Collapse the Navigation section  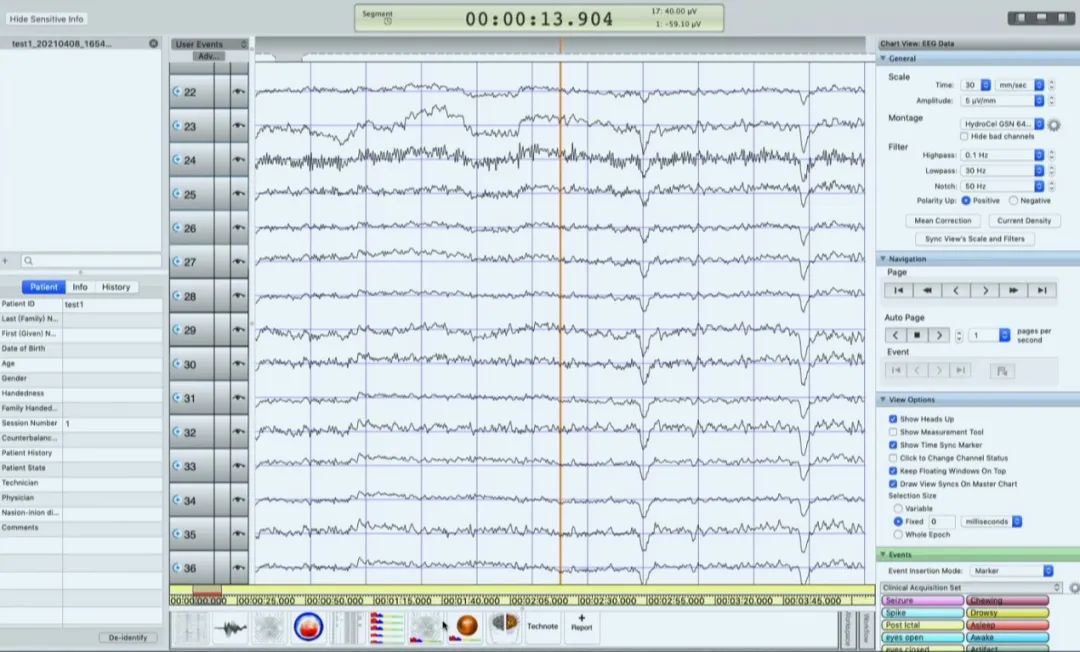883,259
